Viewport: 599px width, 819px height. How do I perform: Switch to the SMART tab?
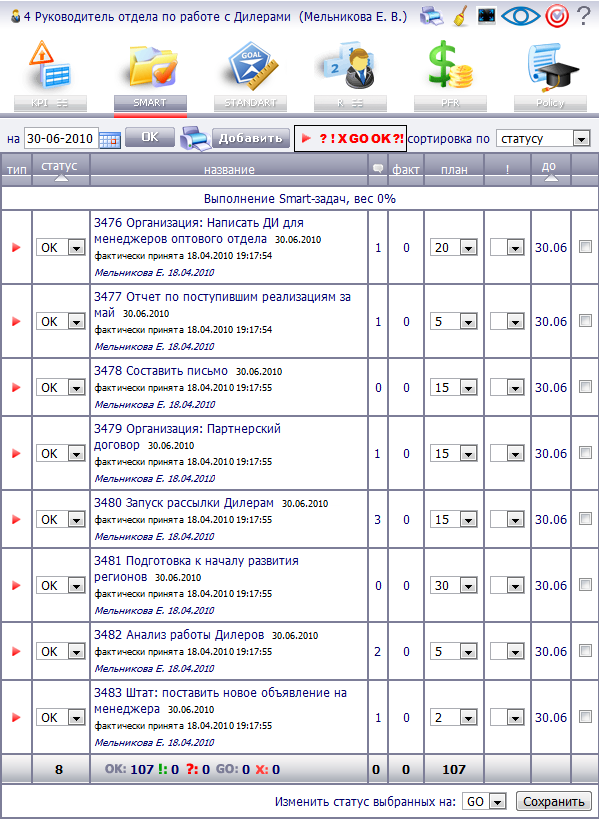[x=150, y=103]
